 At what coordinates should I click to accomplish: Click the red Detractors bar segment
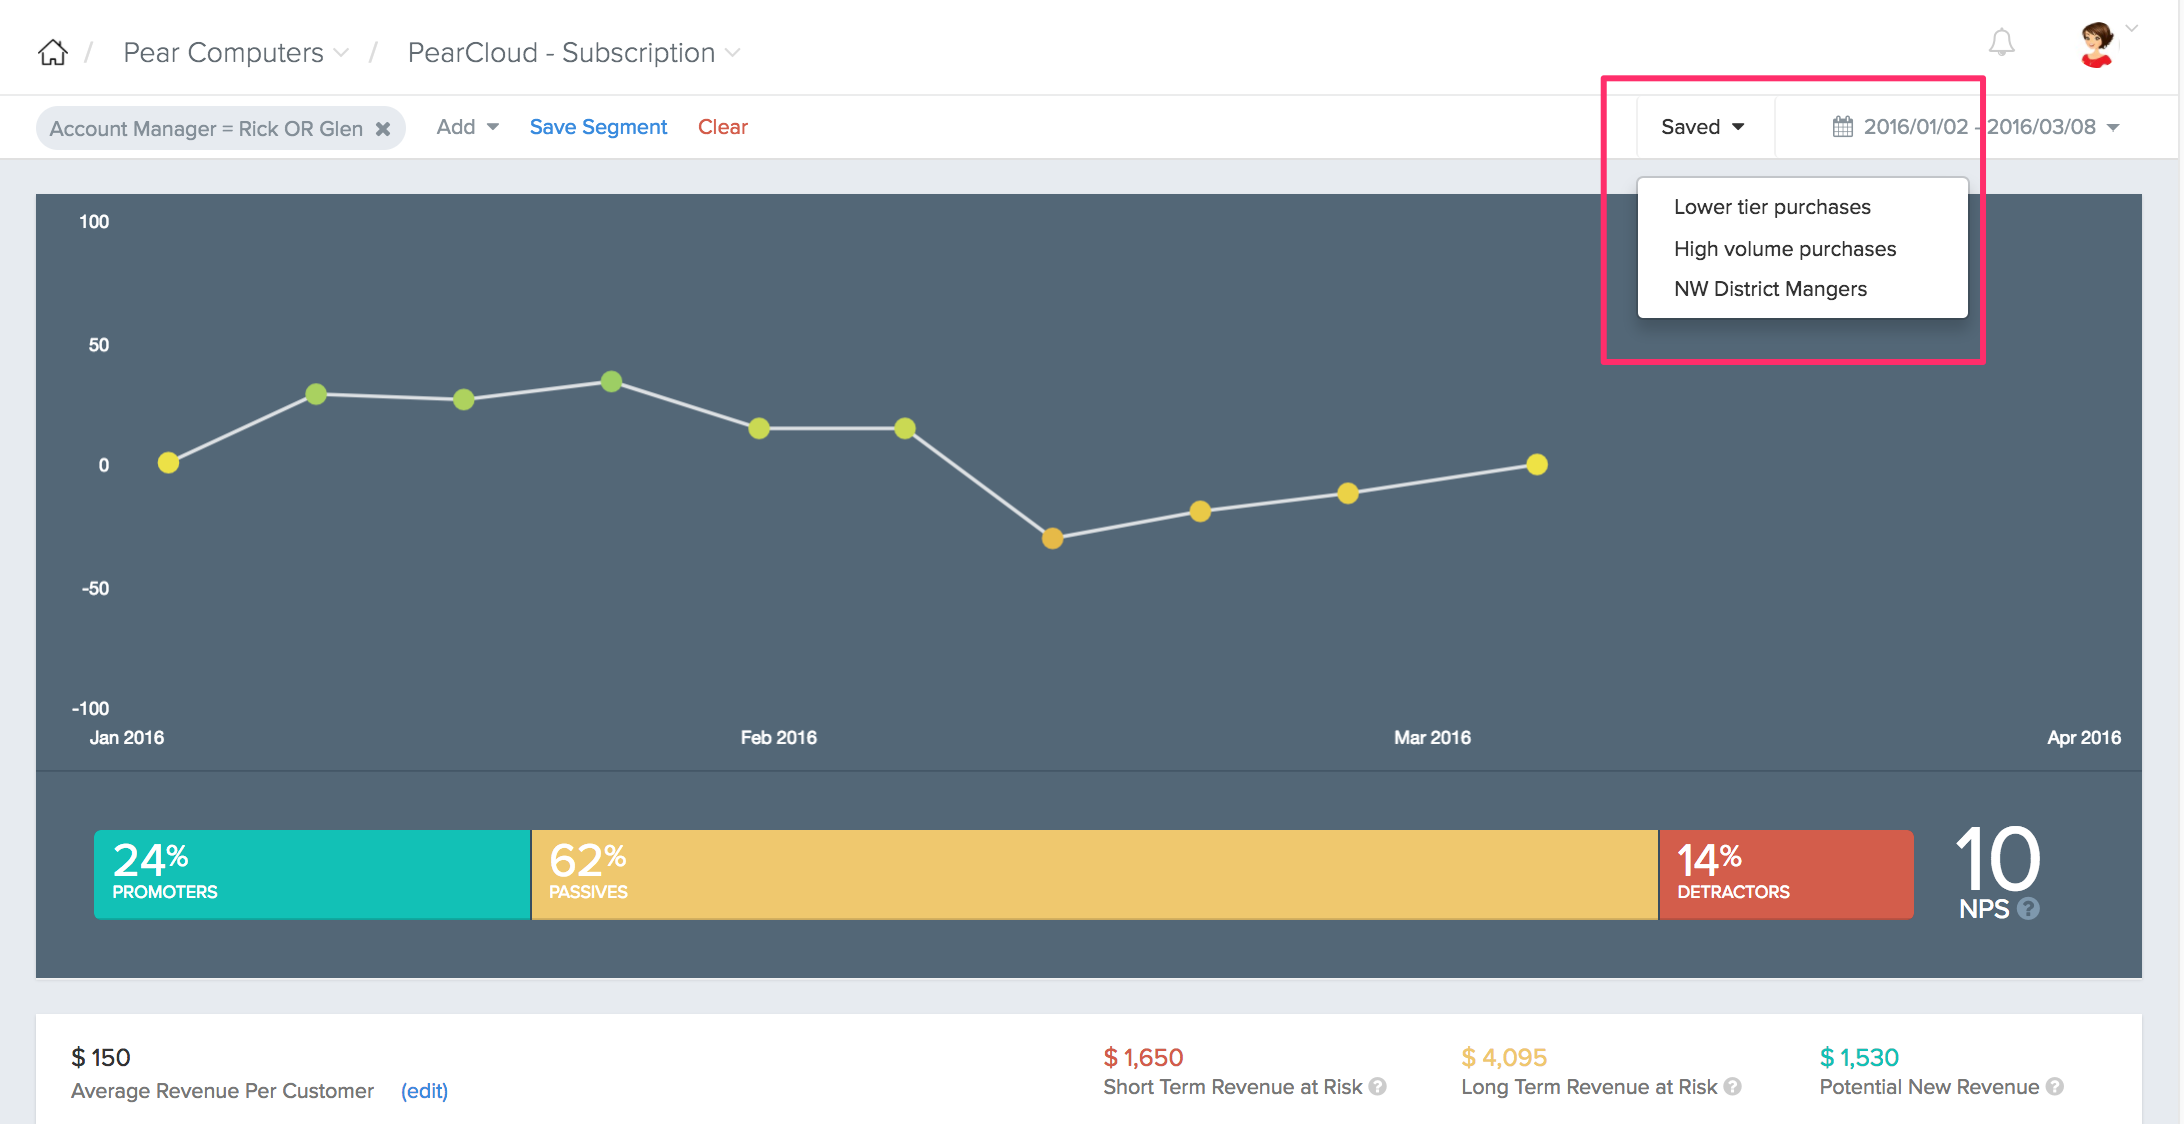[x=1785, y=874]
